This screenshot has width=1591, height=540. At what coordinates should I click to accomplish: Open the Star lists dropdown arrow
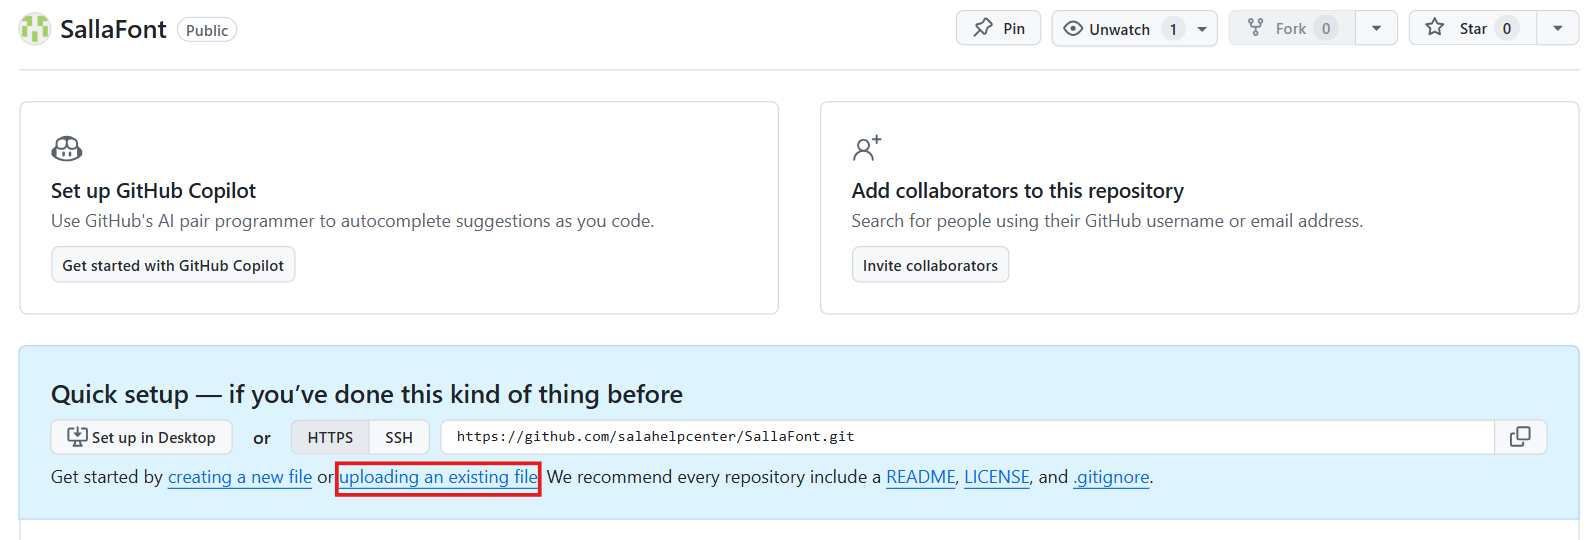[1557, 29]
